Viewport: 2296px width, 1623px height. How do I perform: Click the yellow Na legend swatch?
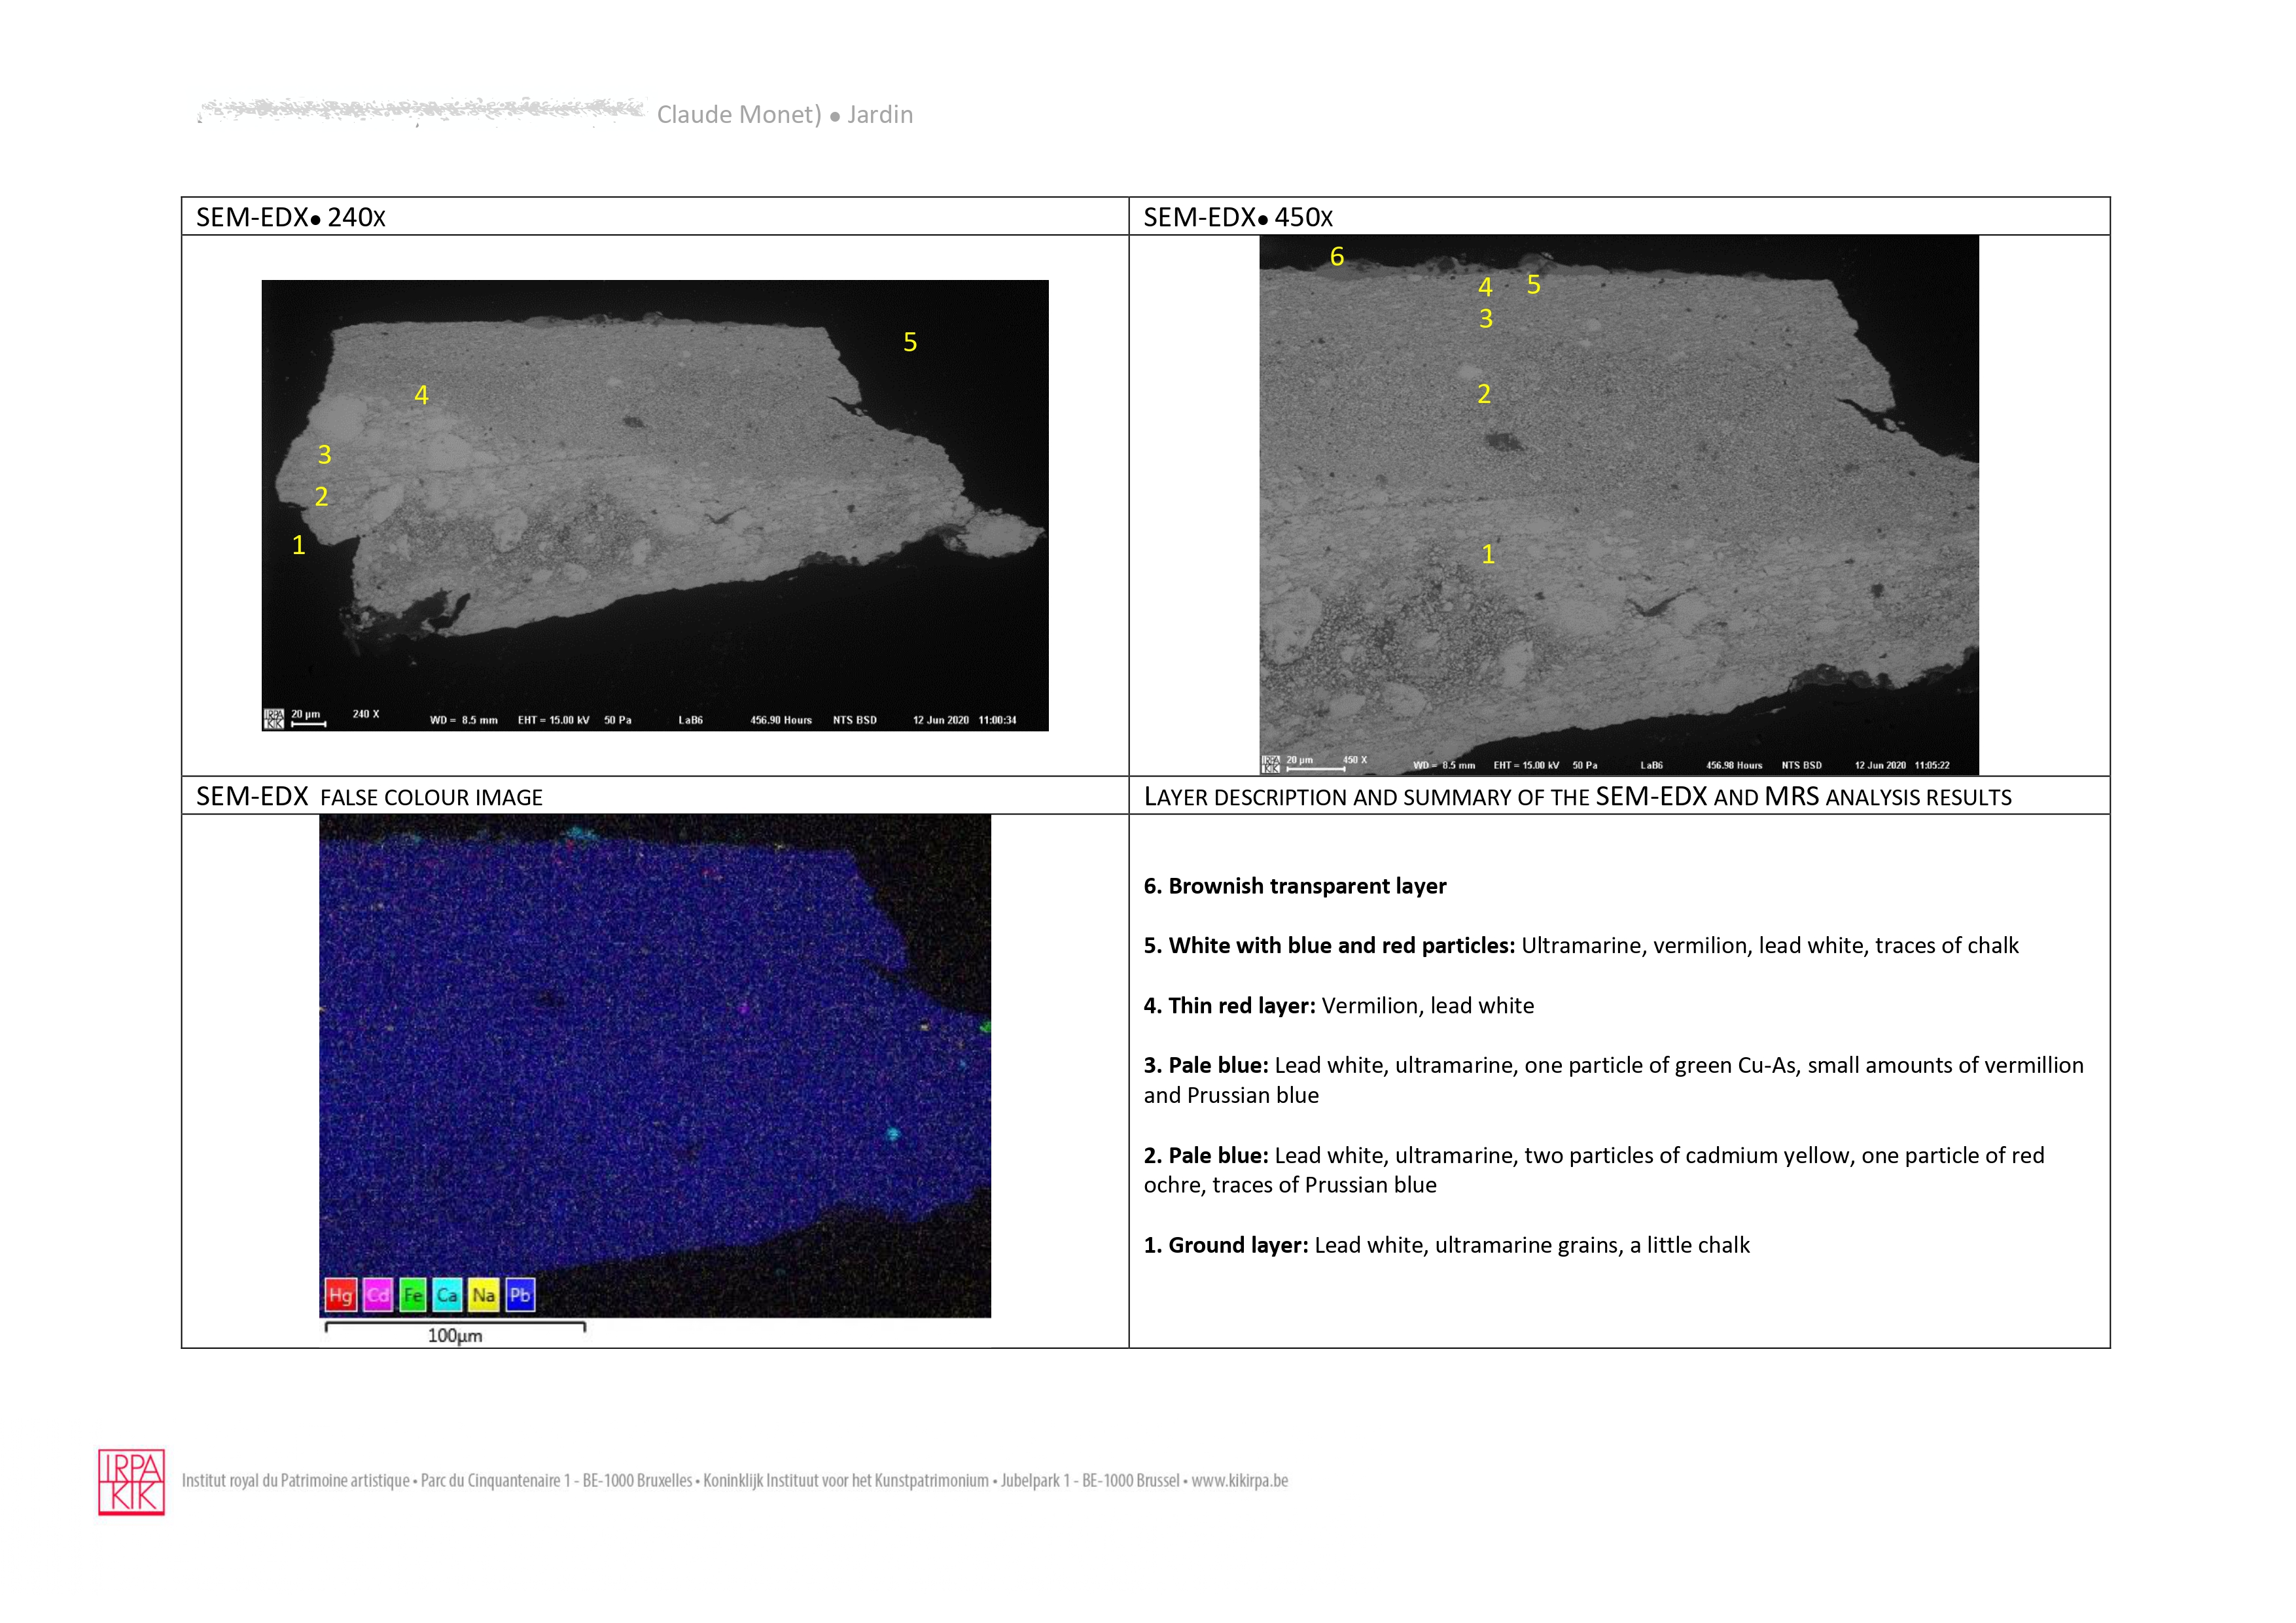tap(484, 1295)
